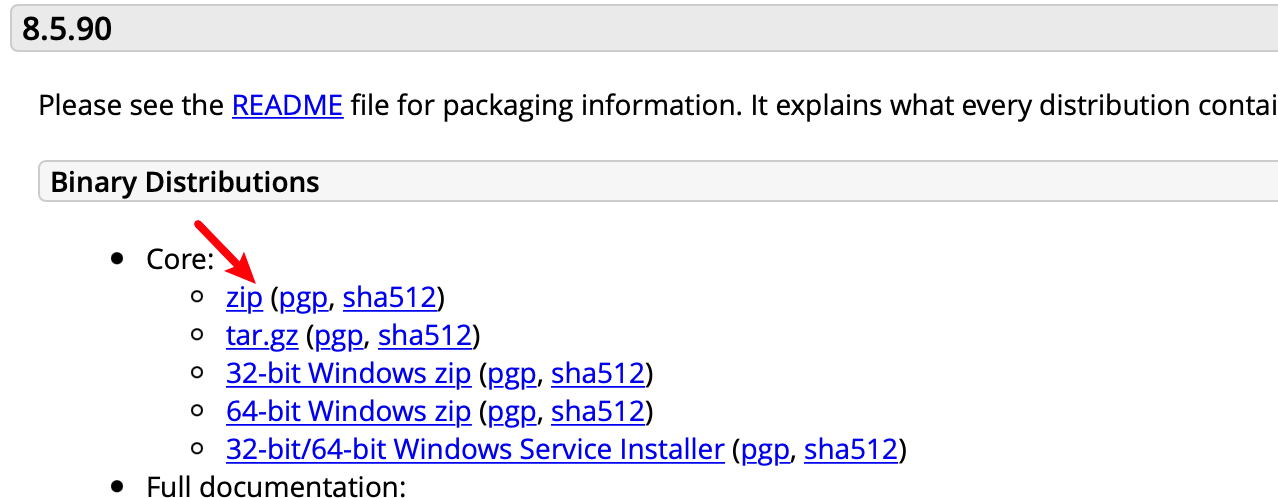Download the 64-bit Windows zip
Image resolution: width=1278 pixels, height=498 pixels.
(x=349, y=412)
